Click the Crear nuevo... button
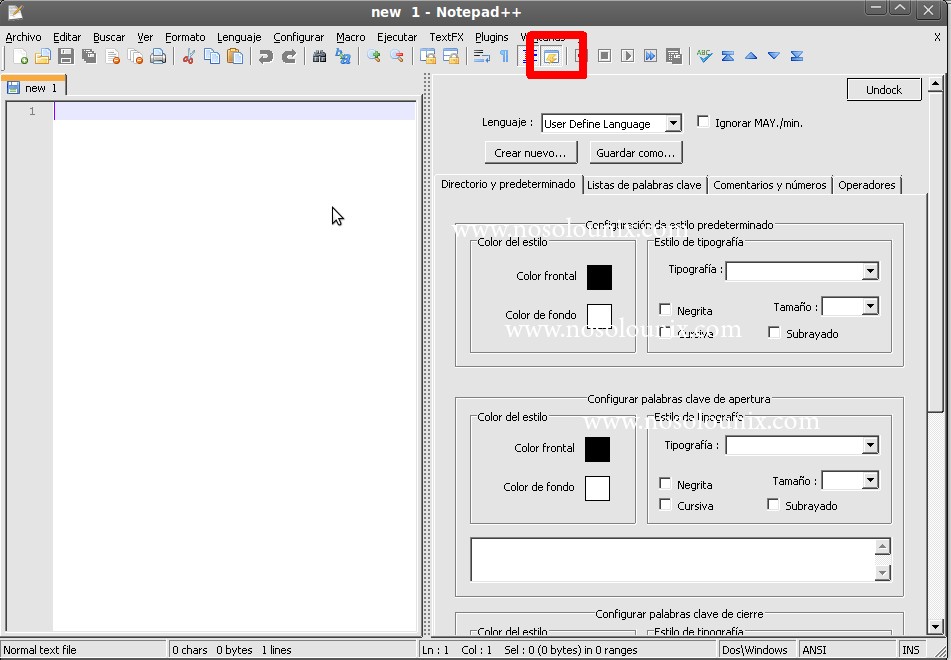The image size is (951, 660). 530,153
